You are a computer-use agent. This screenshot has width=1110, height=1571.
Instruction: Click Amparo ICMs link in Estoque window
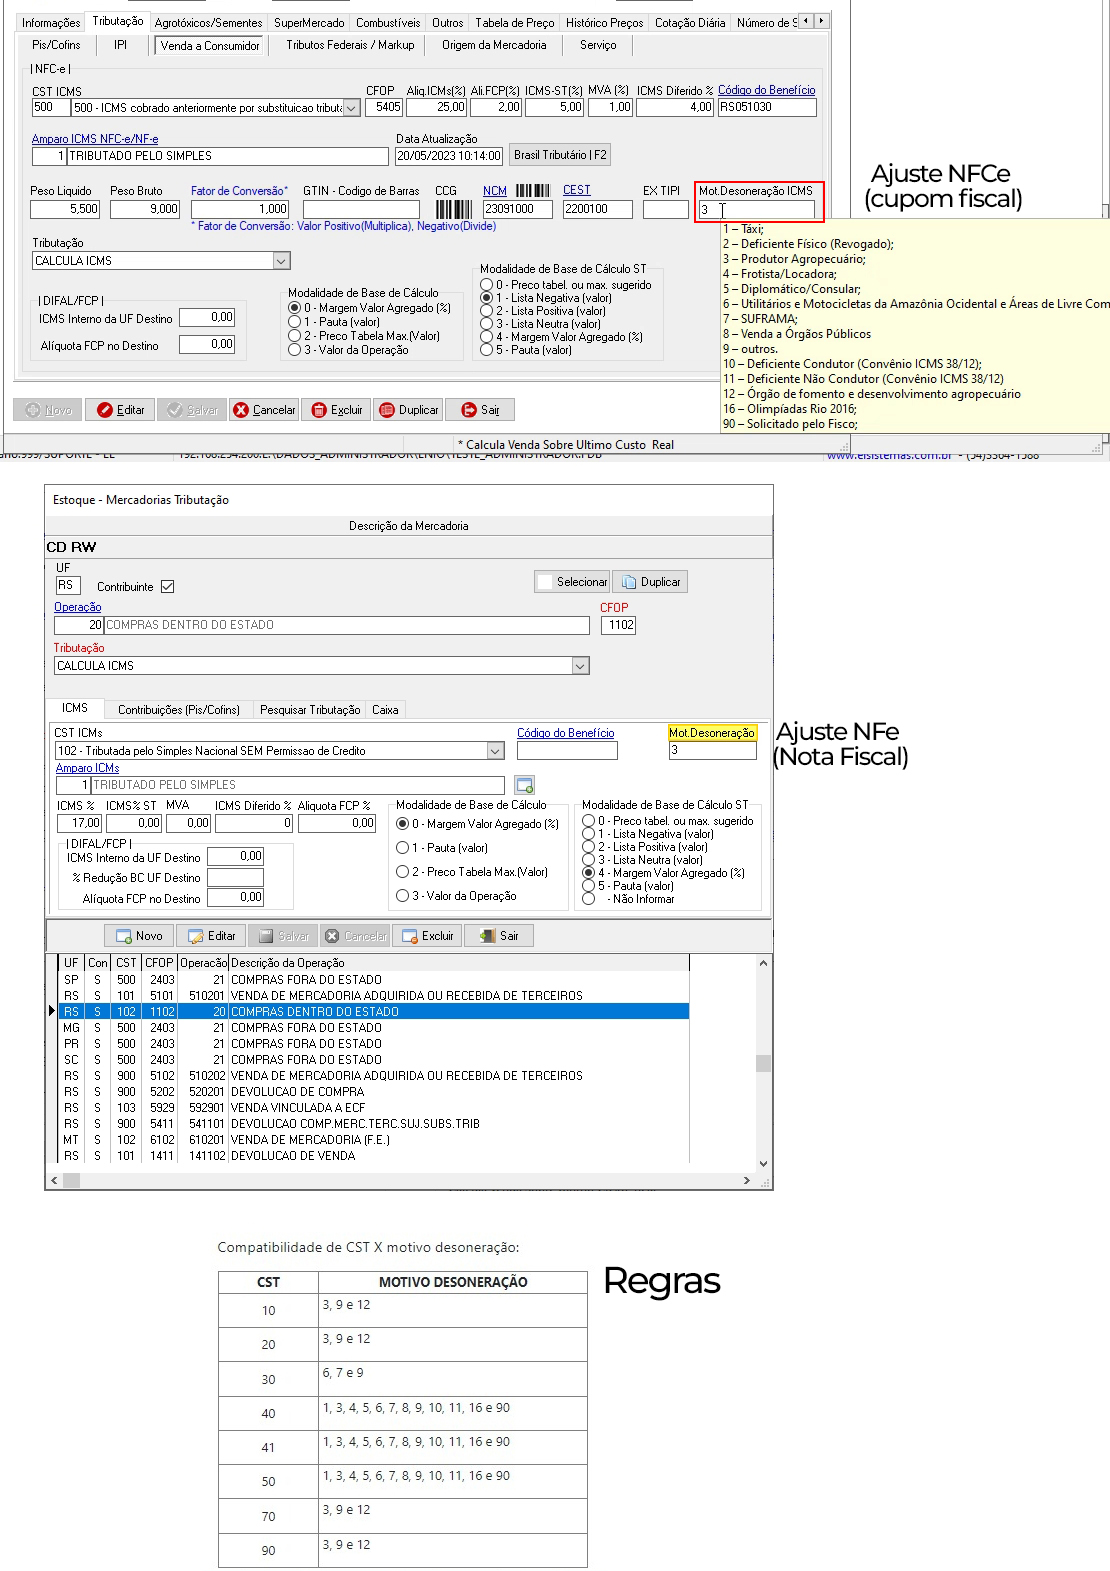[88, 768]
